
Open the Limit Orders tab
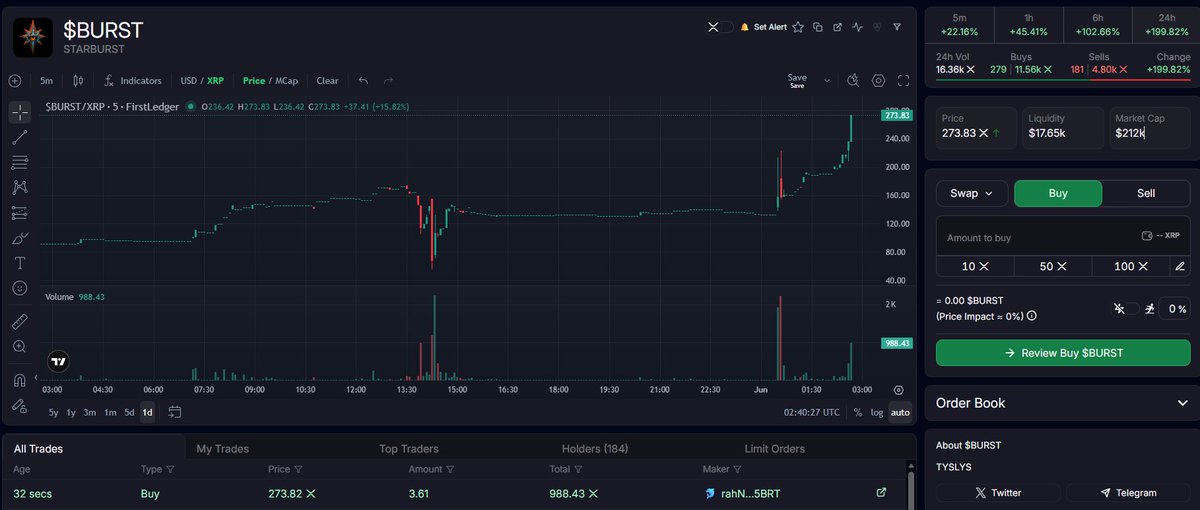point(774,449)
